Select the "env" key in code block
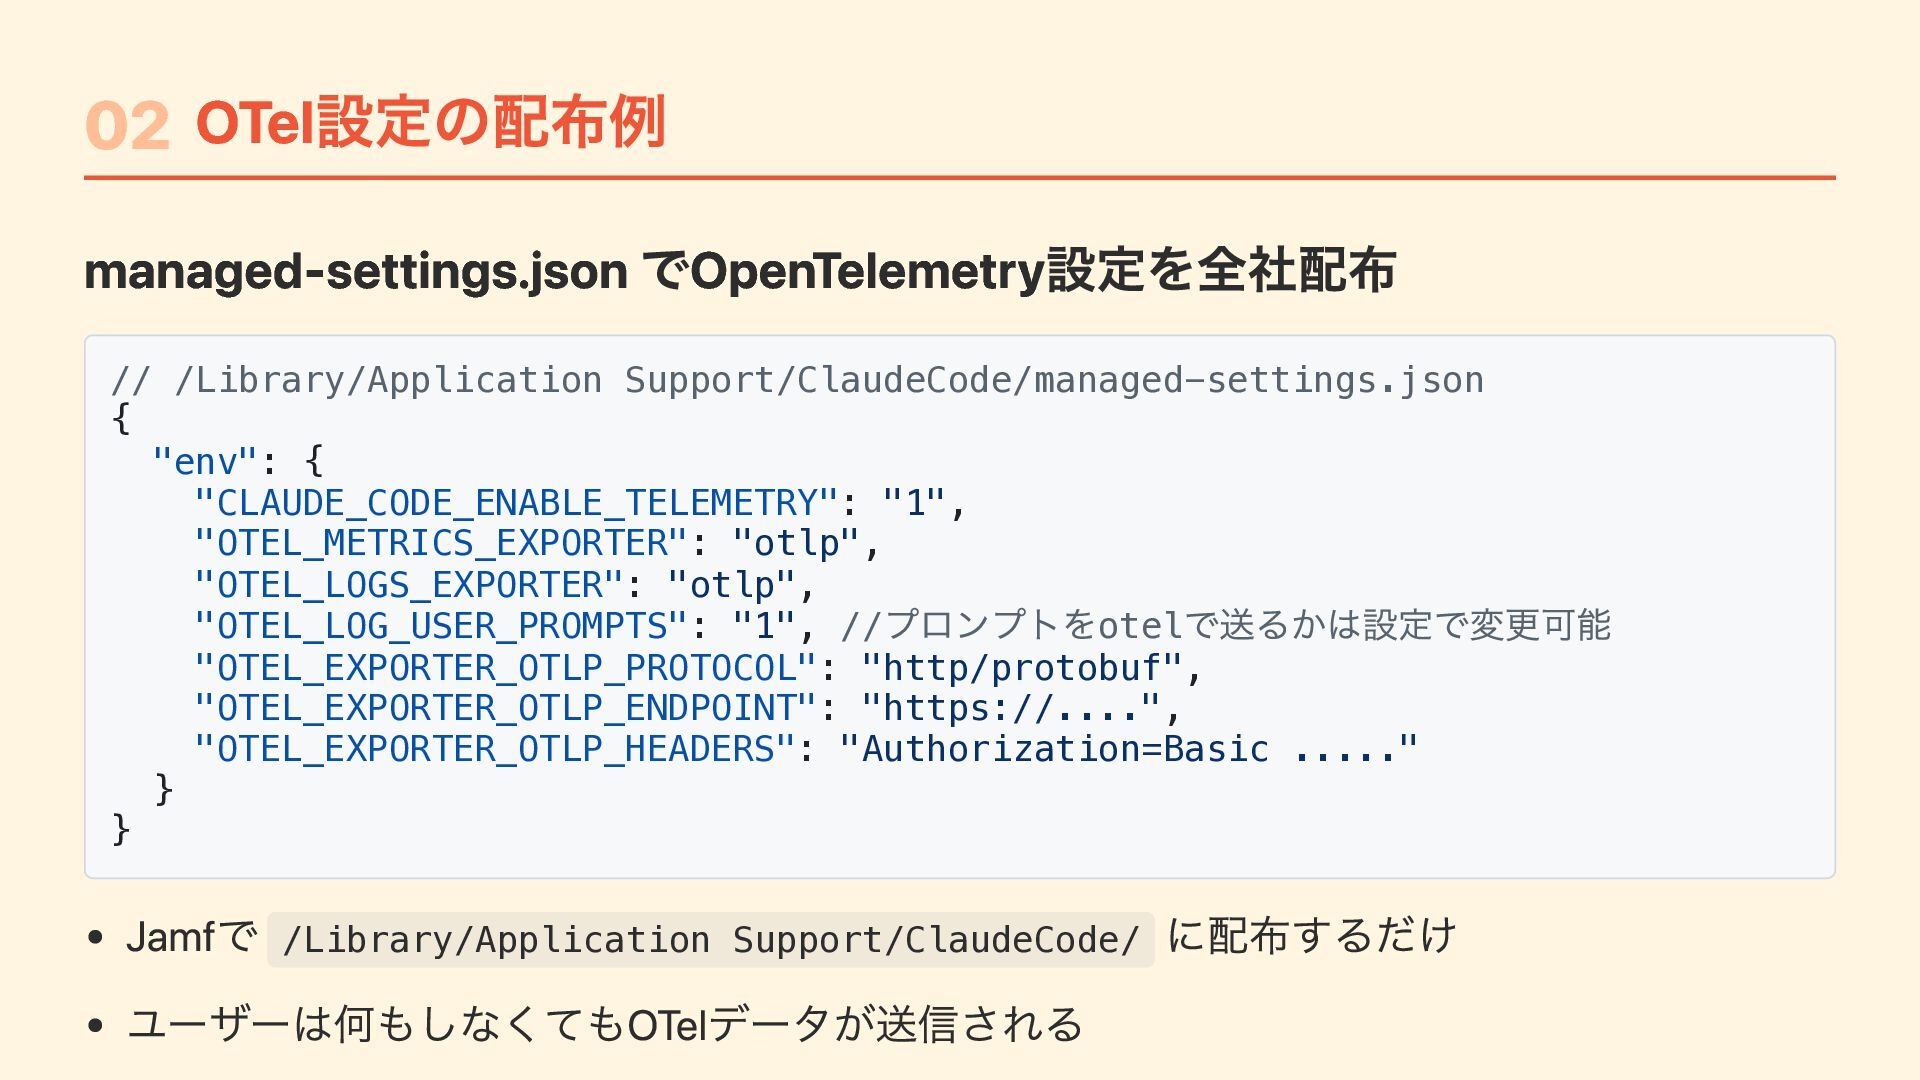 (205, 462)
